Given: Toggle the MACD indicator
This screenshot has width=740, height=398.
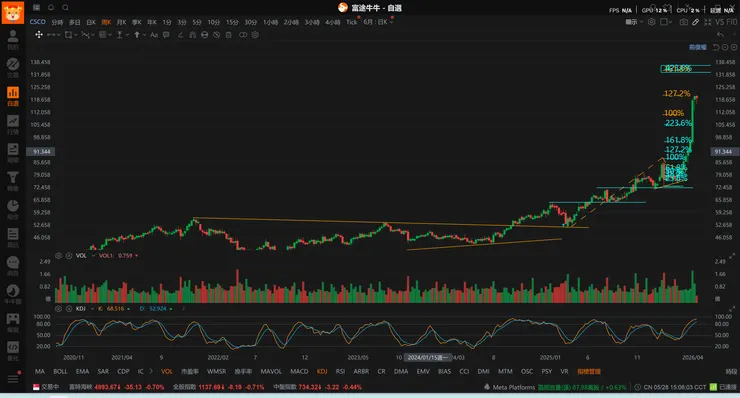Looking at the screenshot, I should tap(299, 372).
